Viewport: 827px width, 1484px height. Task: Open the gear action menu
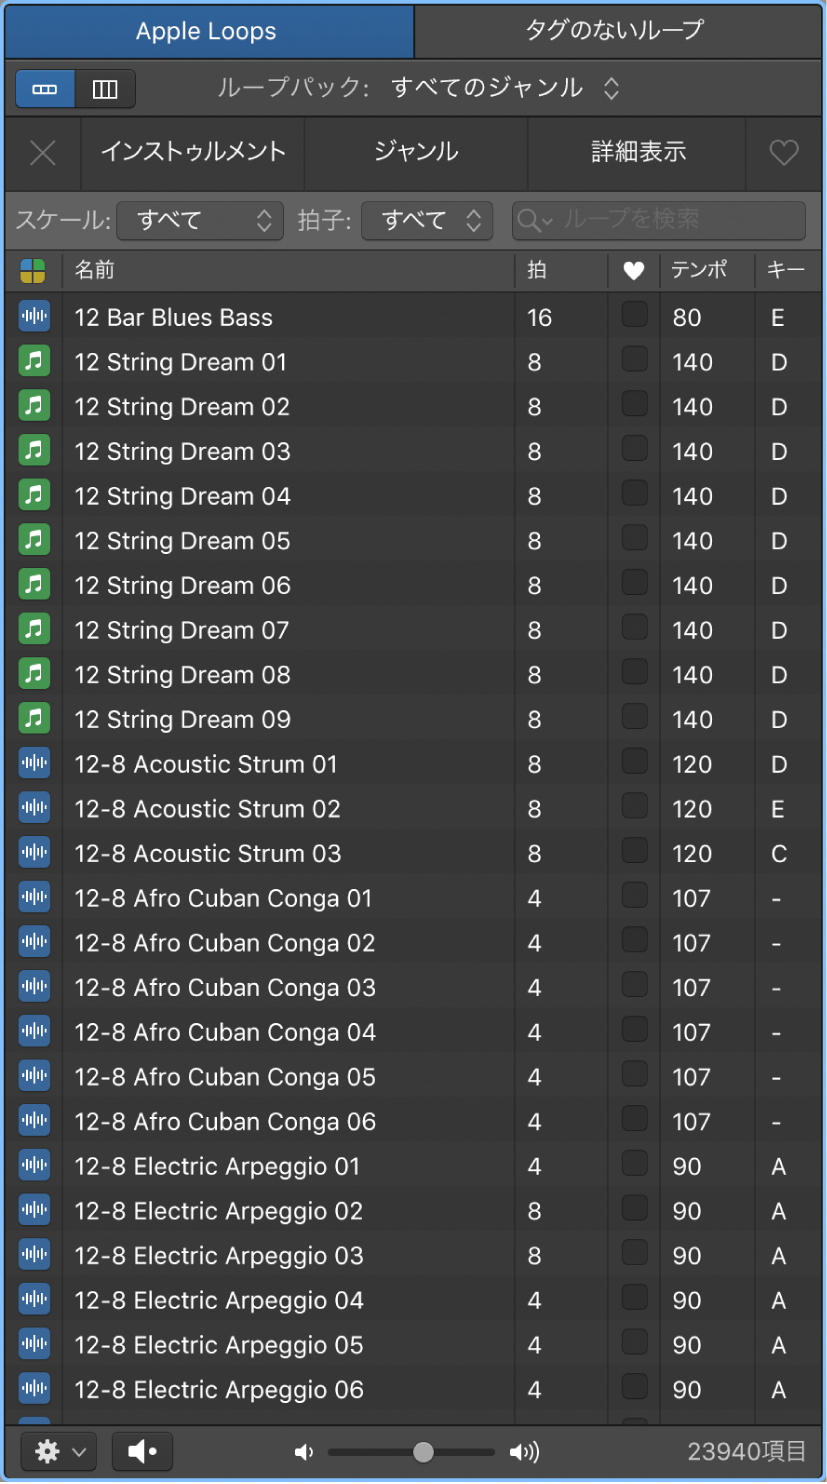pos(58,1451)
